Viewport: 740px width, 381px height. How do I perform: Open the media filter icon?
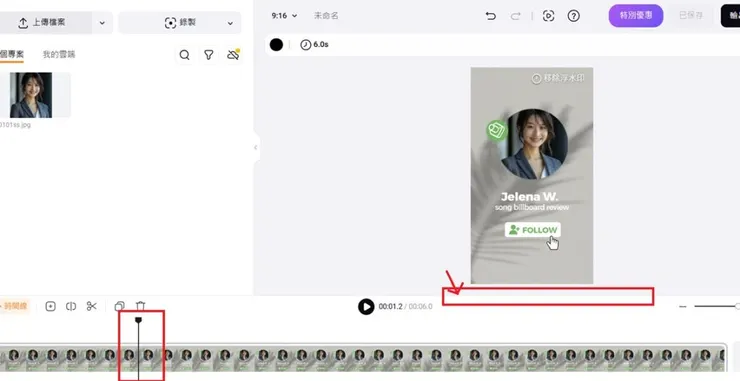click(x=209, y=55)
